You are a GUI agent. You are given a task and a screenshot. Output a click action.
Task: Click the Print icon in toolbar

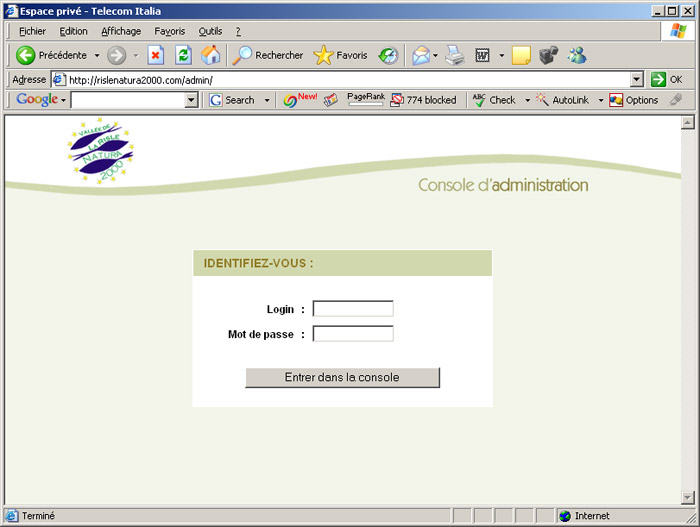point(455,55)
